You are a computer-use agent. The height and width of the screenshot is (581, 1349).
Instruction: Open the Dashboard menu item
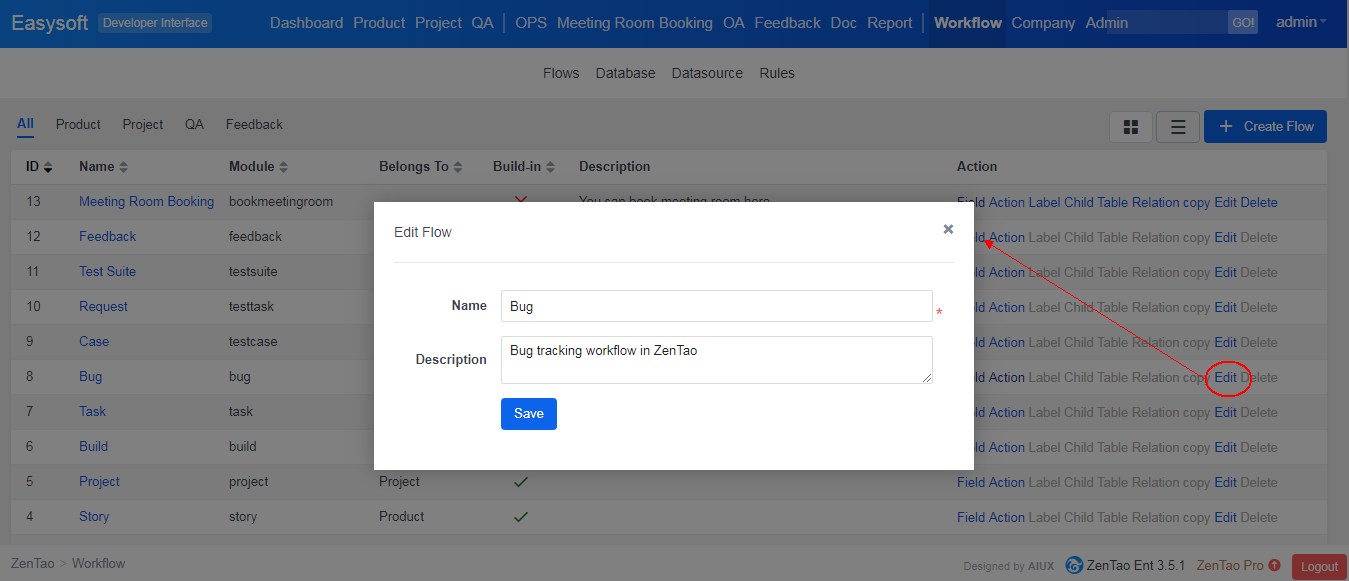[x=306, y=23]
